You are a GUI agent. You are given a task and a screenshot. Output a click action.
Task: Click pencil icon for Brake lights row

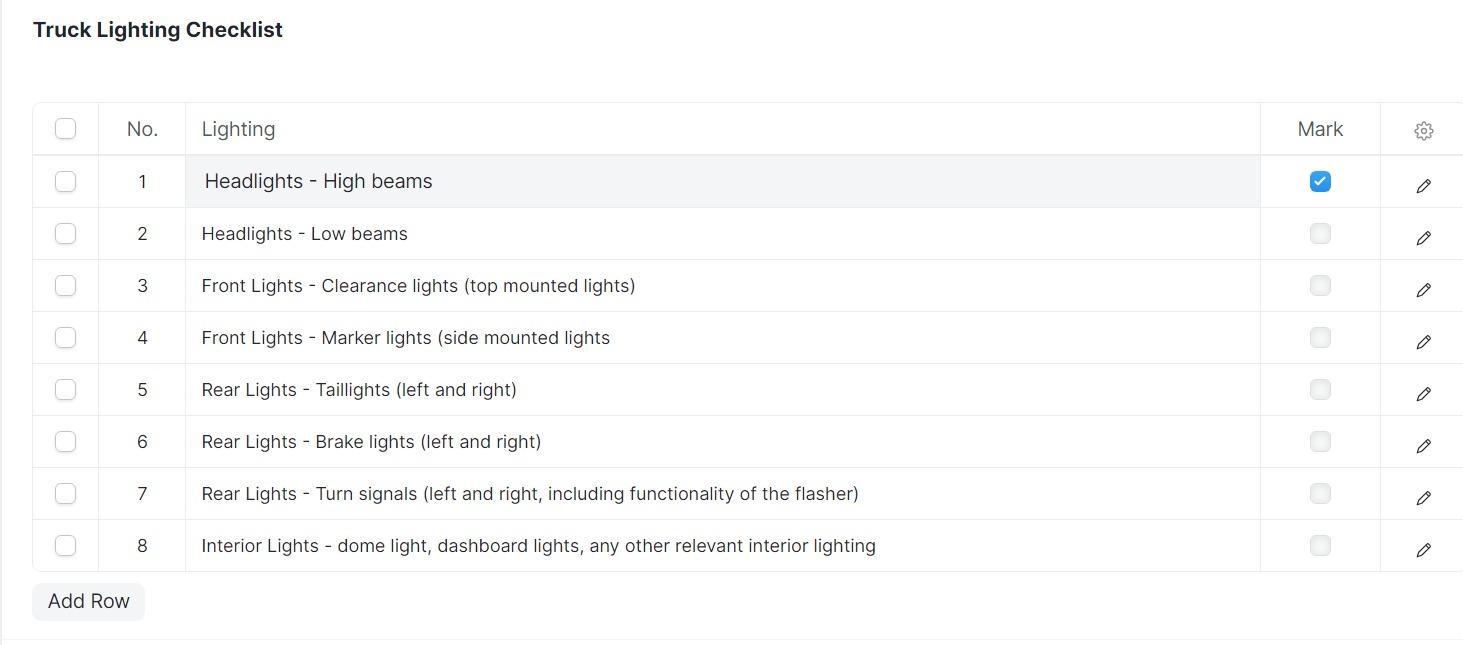(1424, 446)
